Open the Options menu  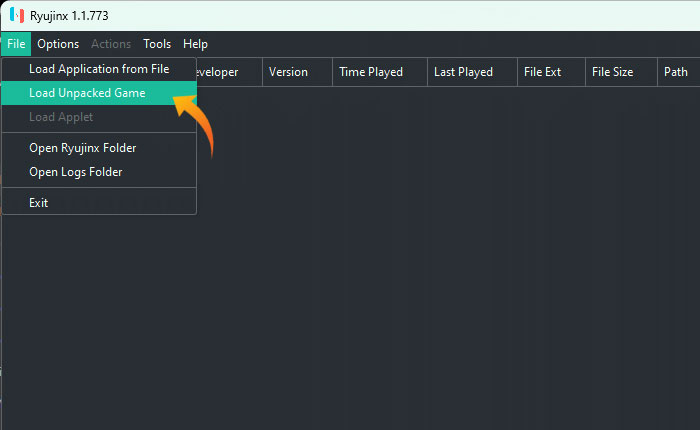point(58,44)
